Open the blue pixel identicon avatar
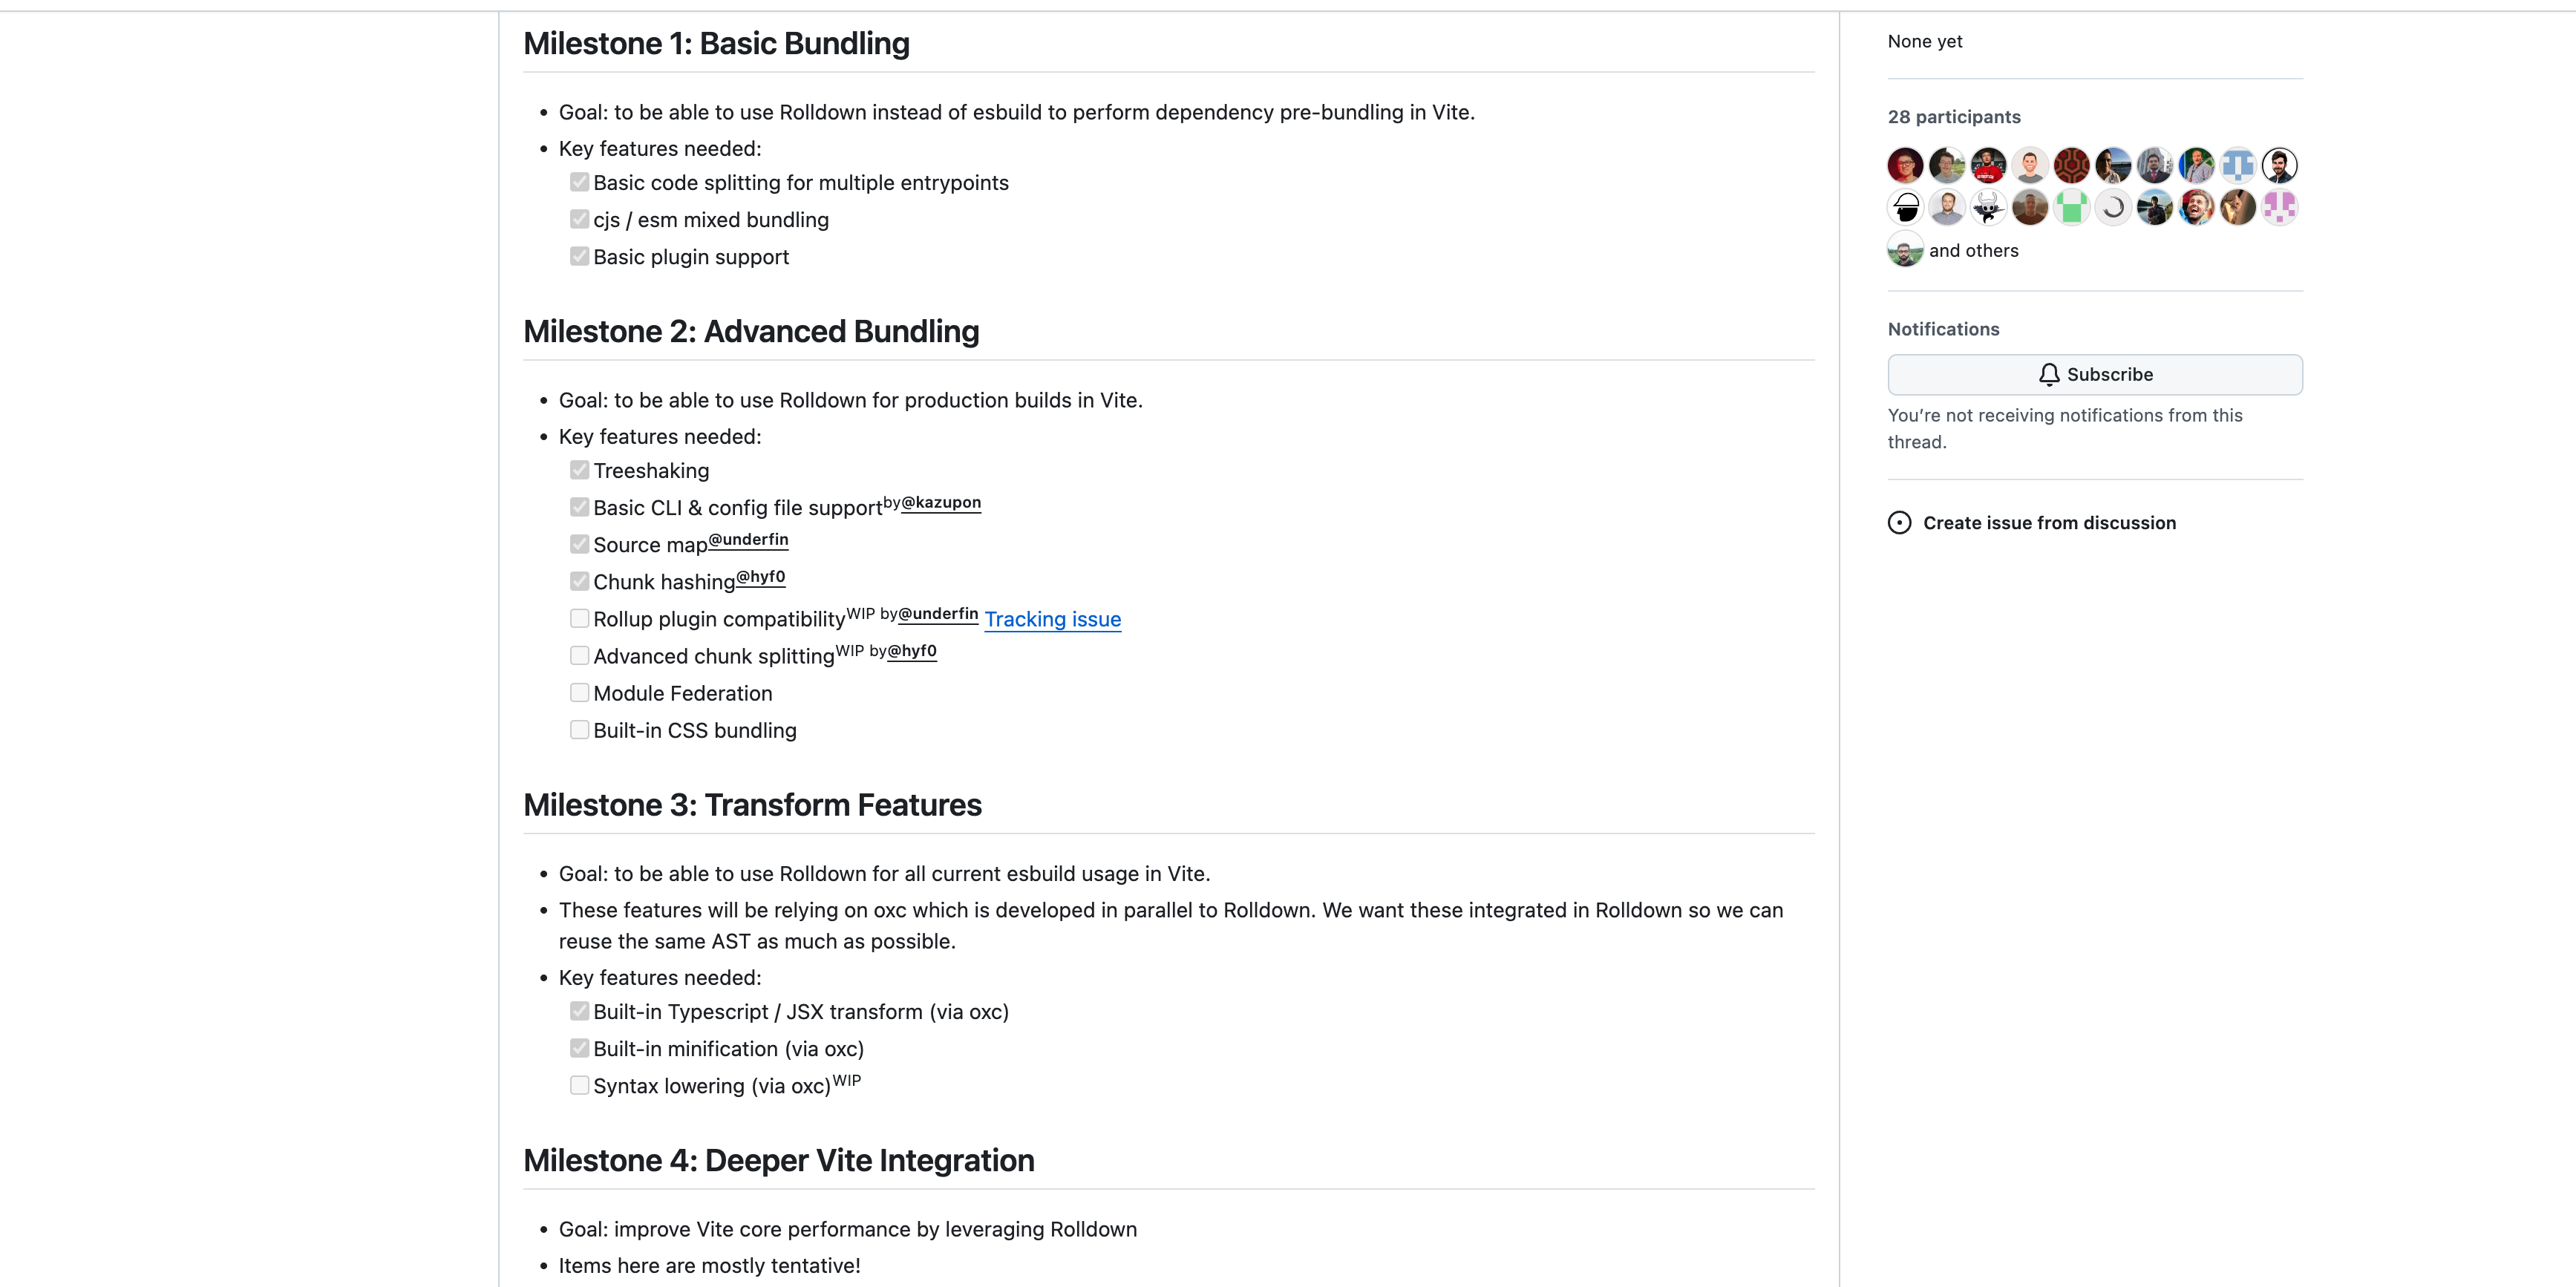 click(2238, 165)
